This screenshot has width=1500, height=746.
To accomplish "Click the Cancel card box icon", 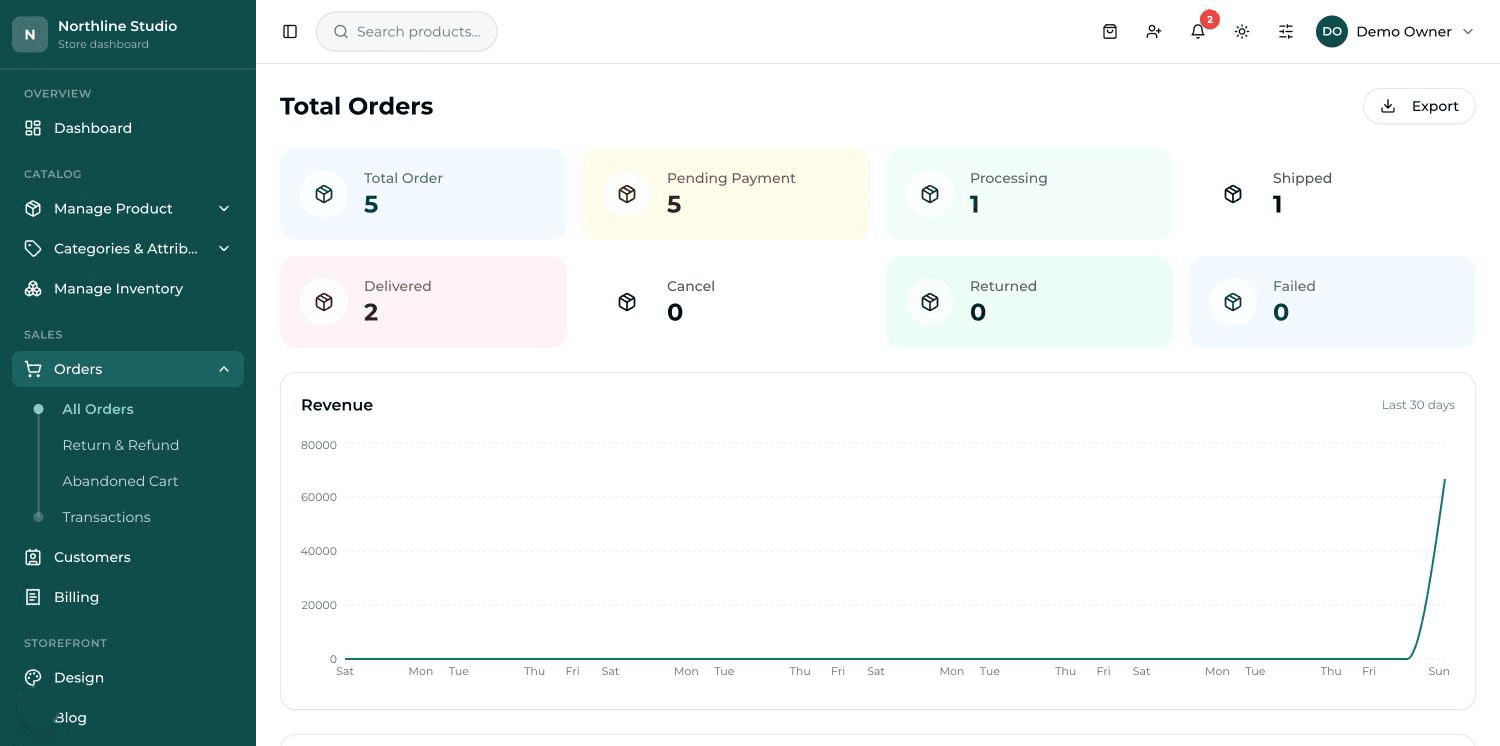I will click(627, 302).
